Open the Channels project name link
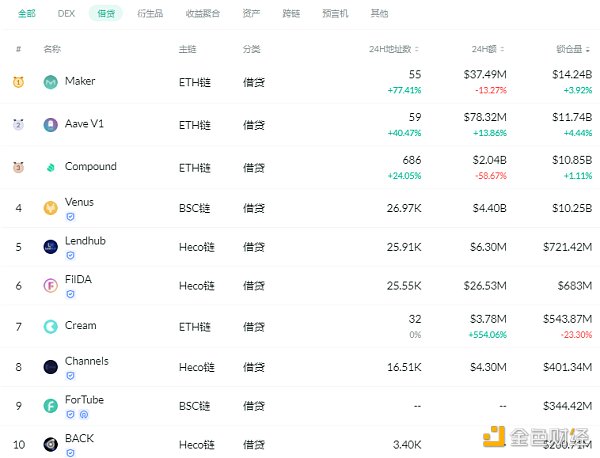Image resolution: width=600 pixels, height=458 pixels. pyautogui.click(x=86, y=361)
